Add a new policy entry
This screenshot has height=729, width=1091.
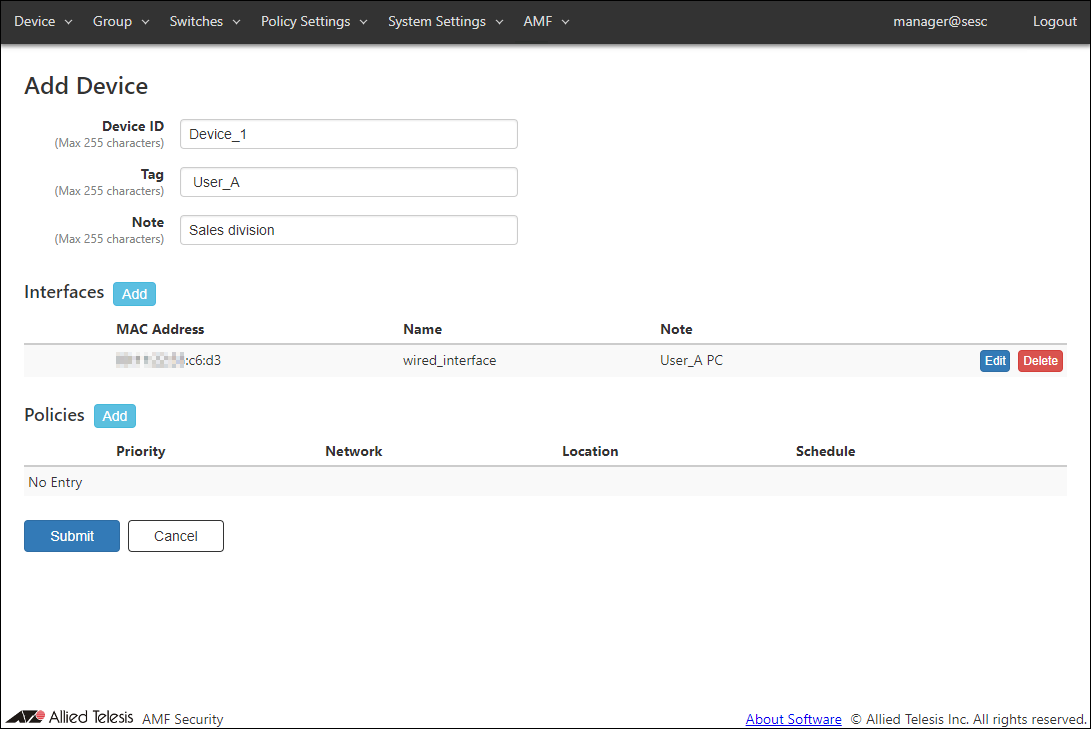coord(115,416)
